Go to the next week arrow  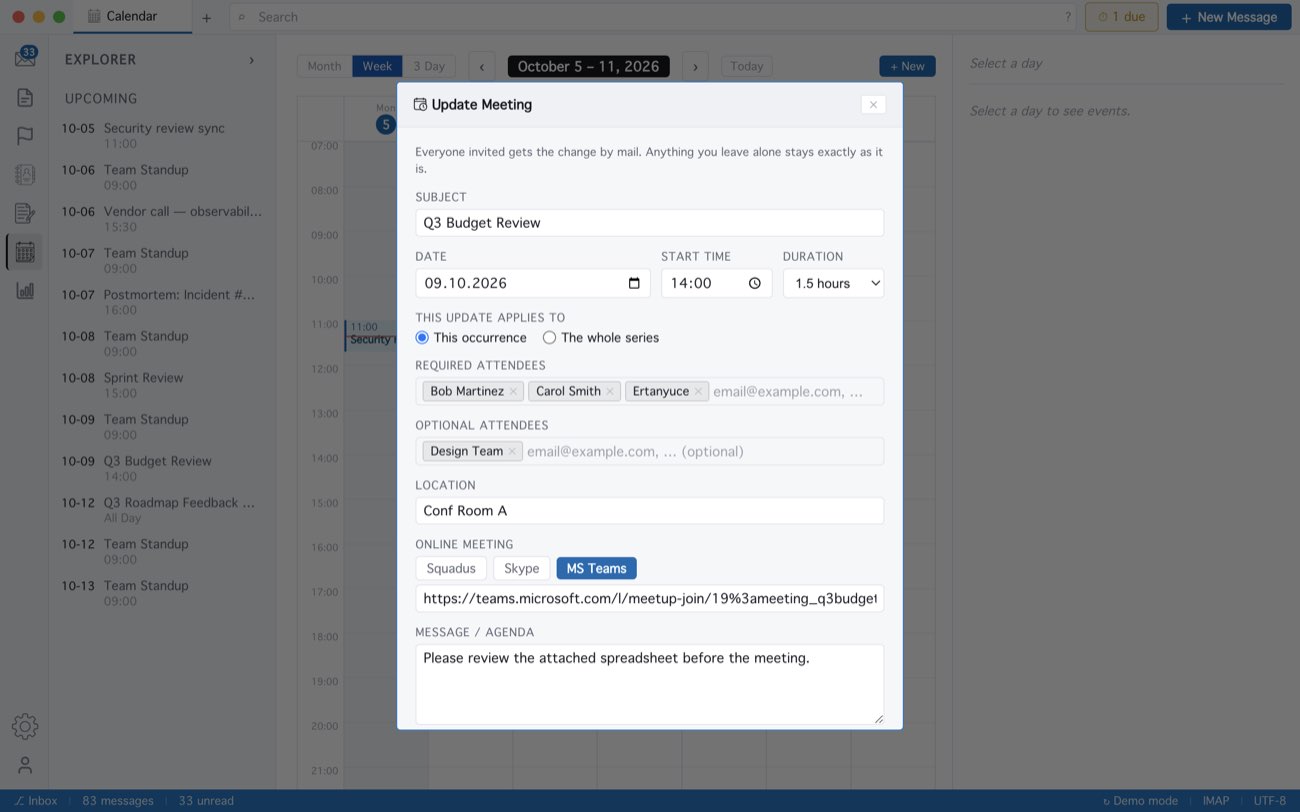[x=696, y=66]
